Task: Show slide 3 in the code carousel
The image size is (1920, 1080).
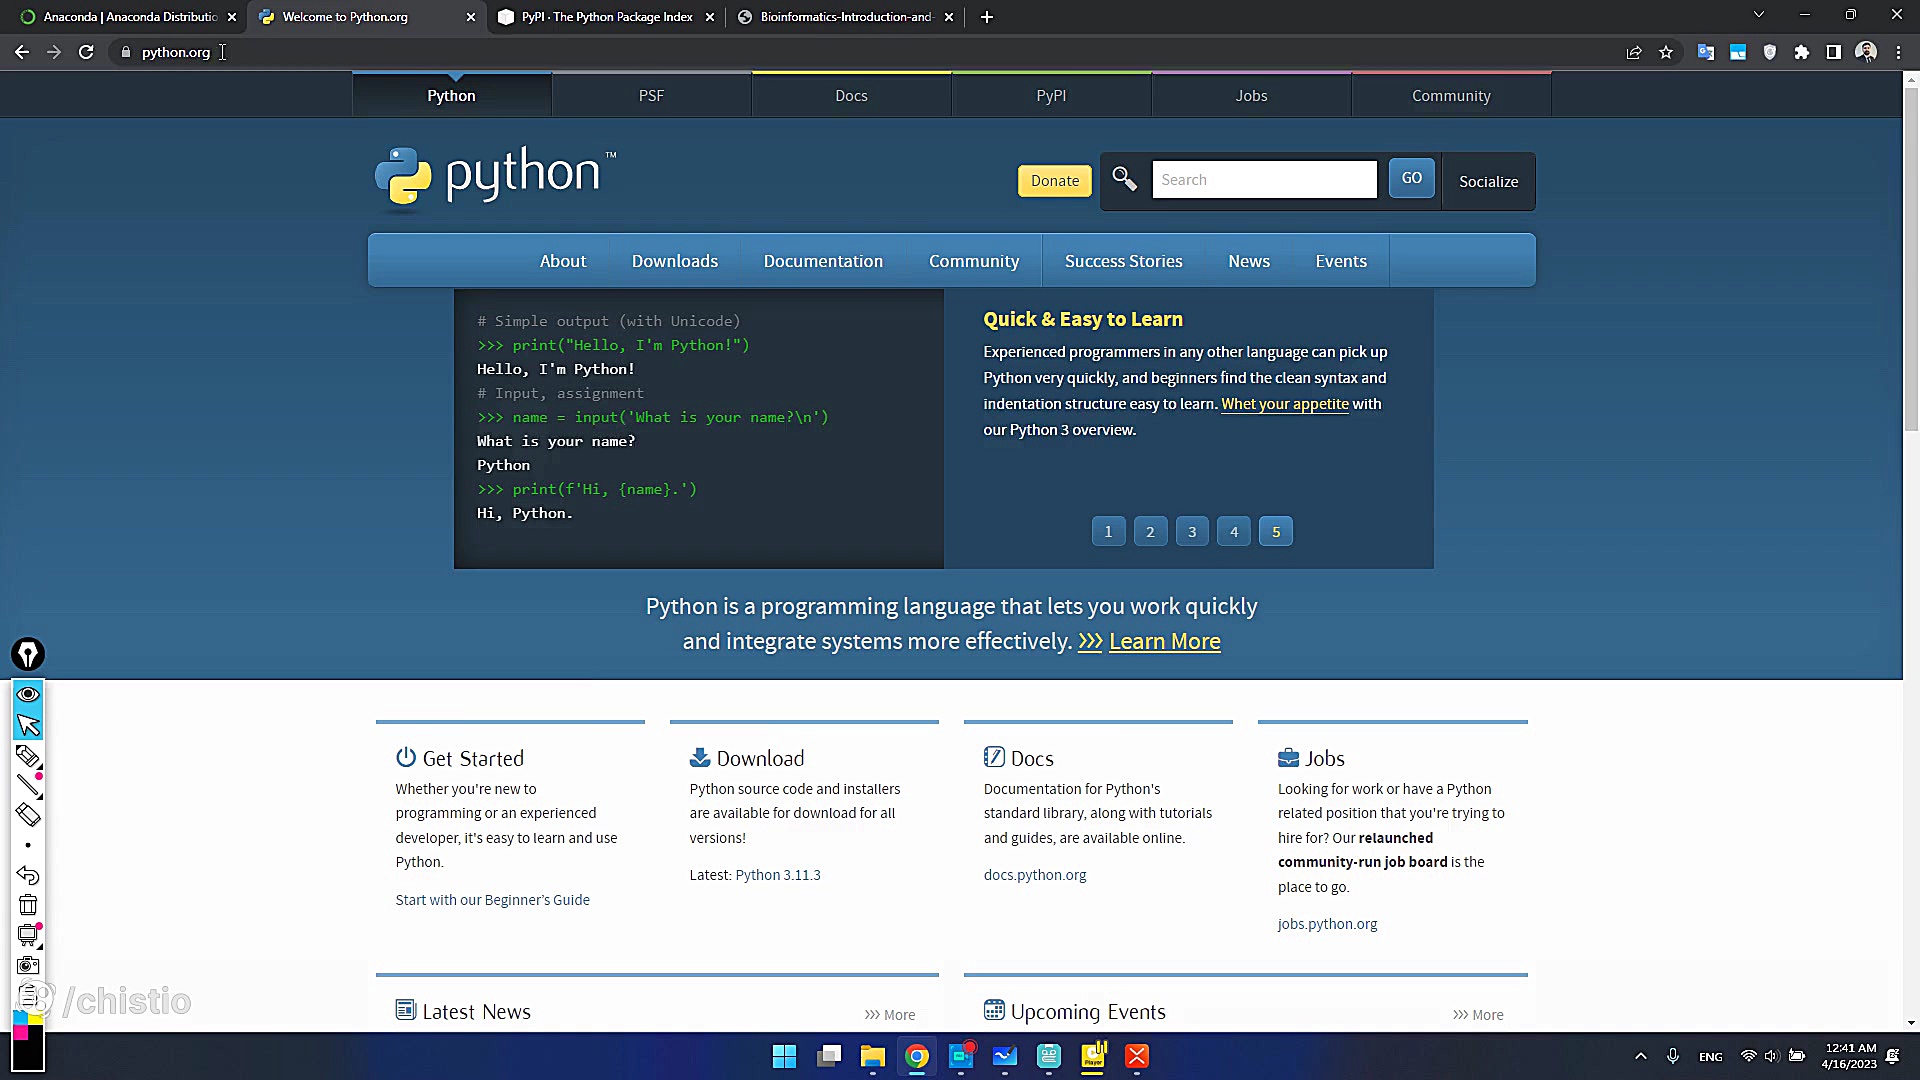Action: pyautogui.click(x=1191, y=532)
